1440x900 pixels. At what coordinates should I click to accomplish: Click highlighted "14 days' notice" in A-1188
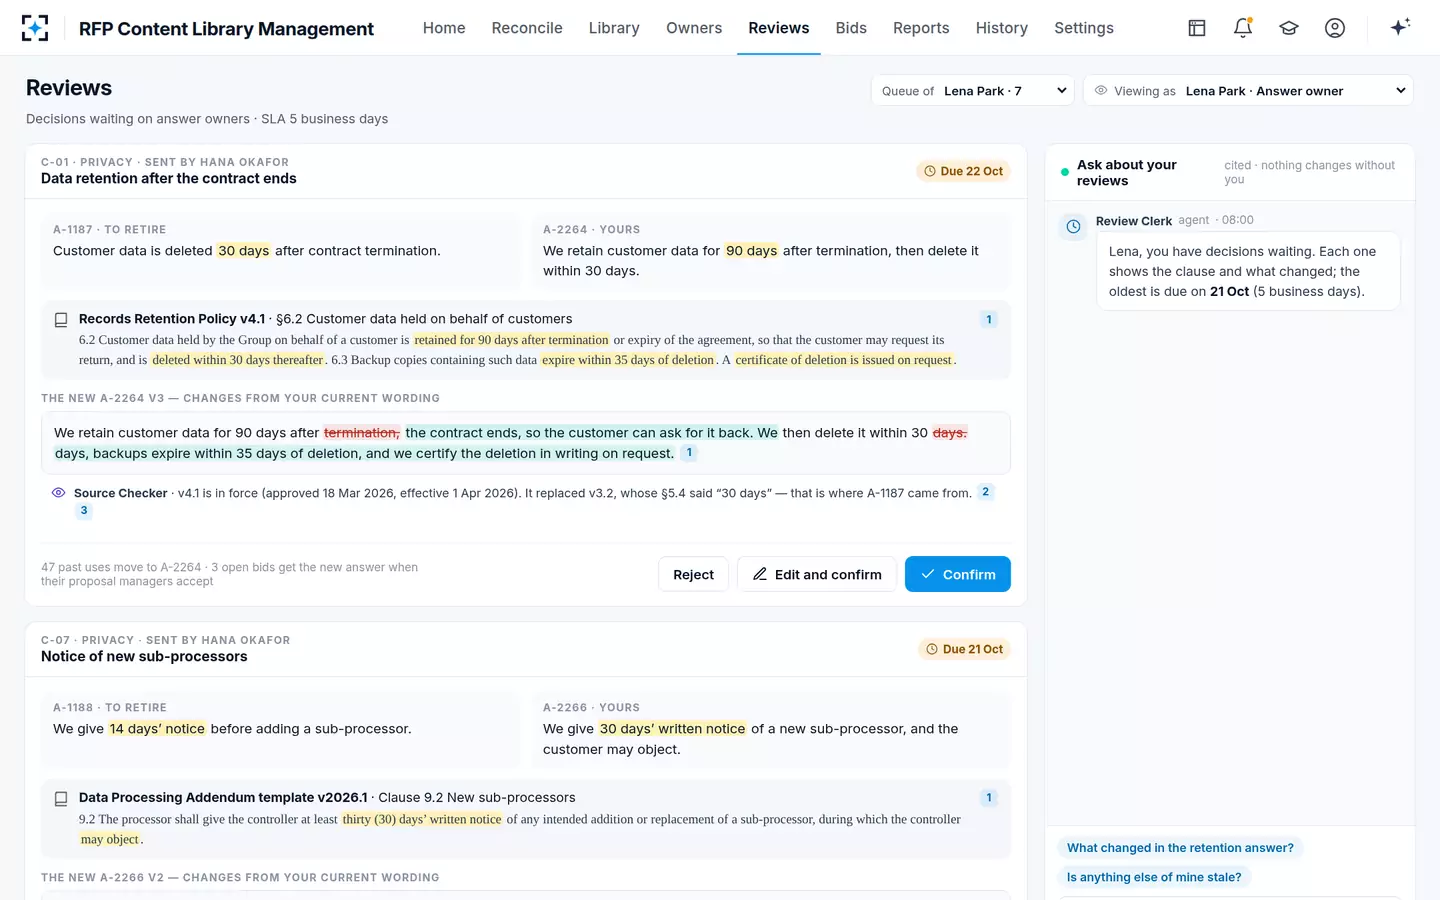157,729
